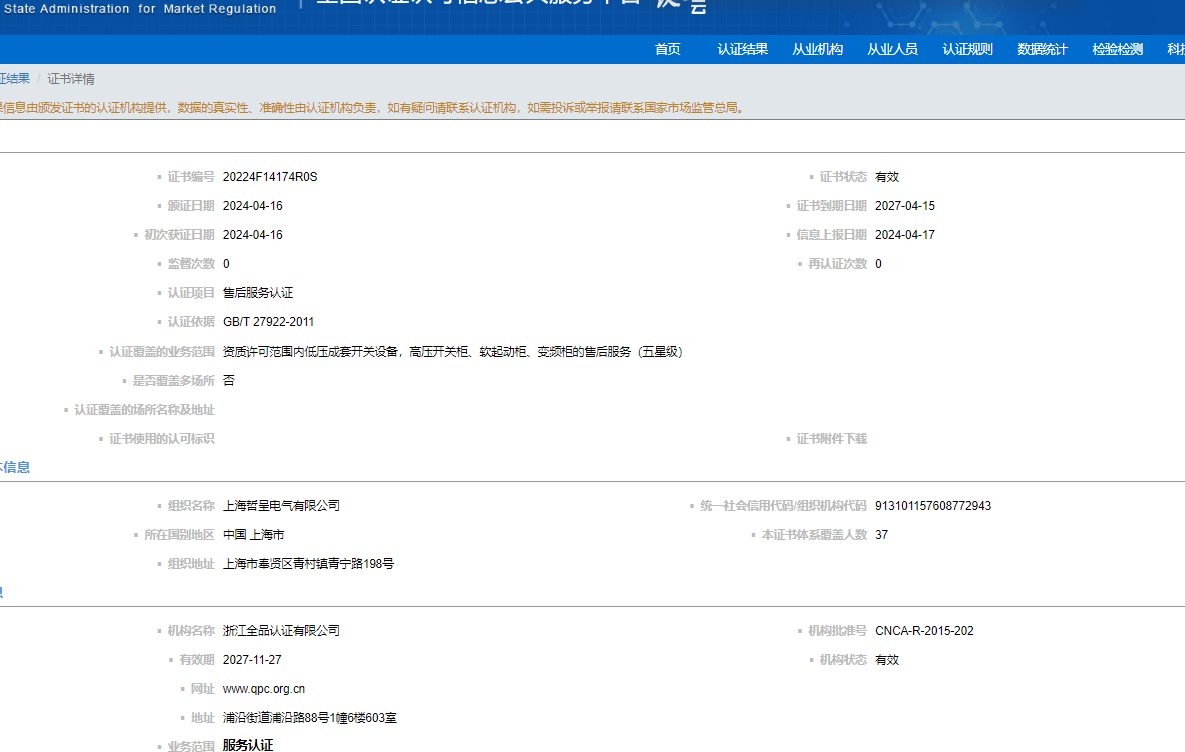Viewport: 1185px width, 752px height.
Task: Select the 认证覆盖的场所名称及地址 label
Action: pos(144,410)
